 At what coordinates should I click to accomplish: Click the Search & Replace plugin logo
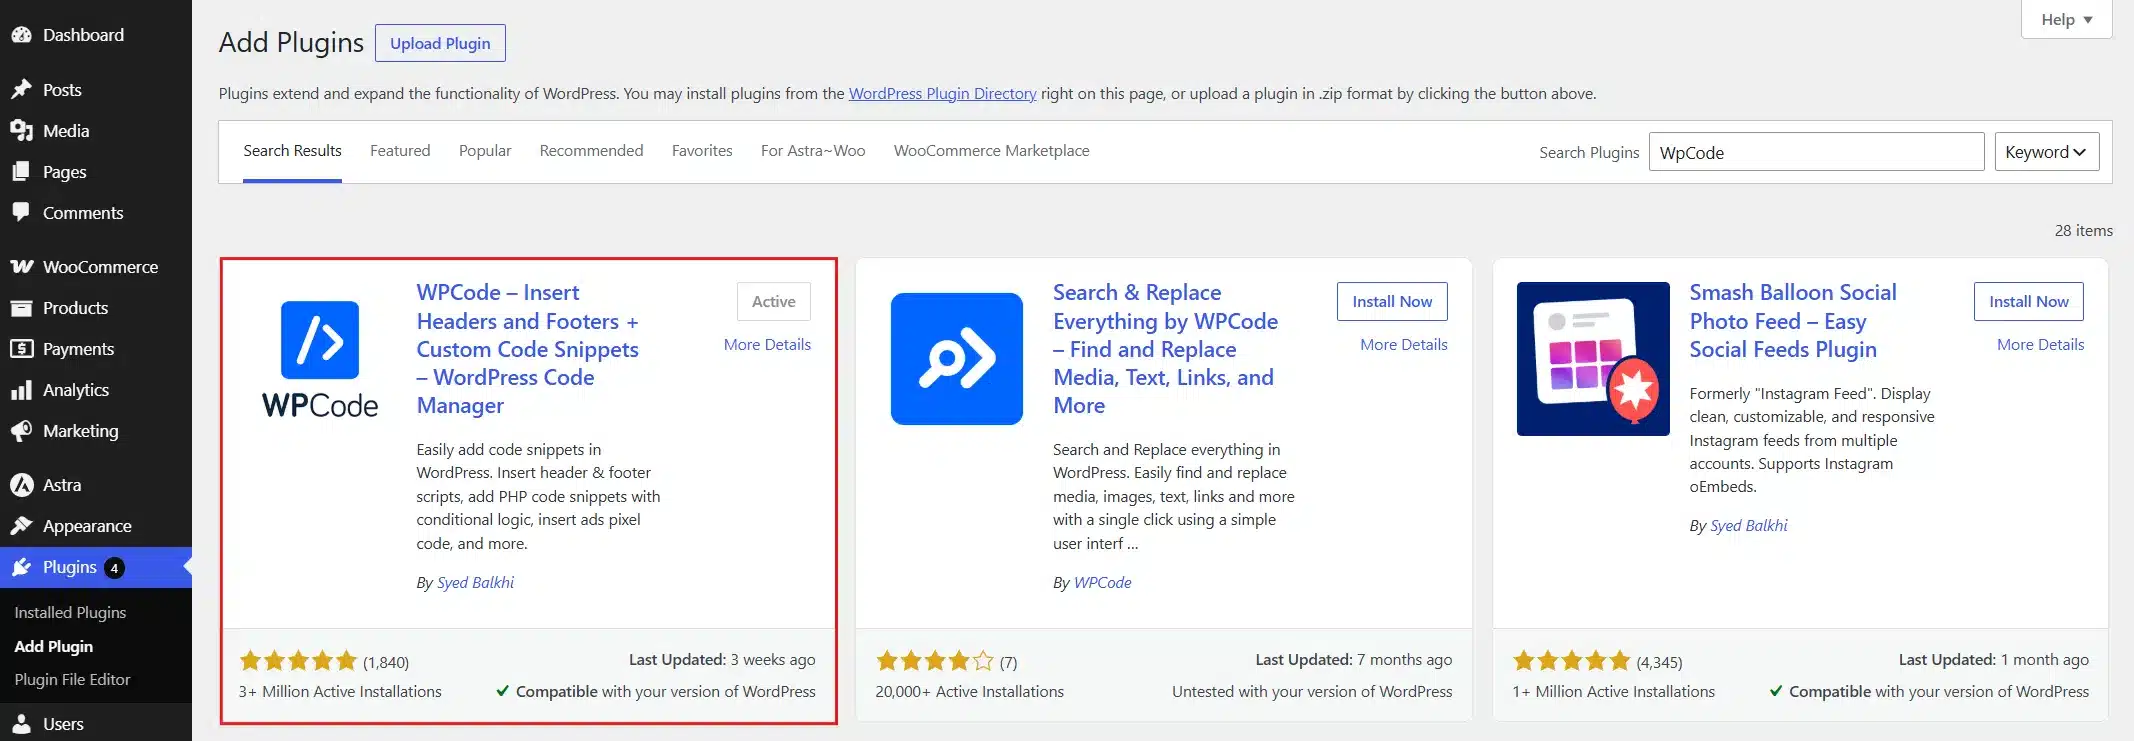click(957, 359)
